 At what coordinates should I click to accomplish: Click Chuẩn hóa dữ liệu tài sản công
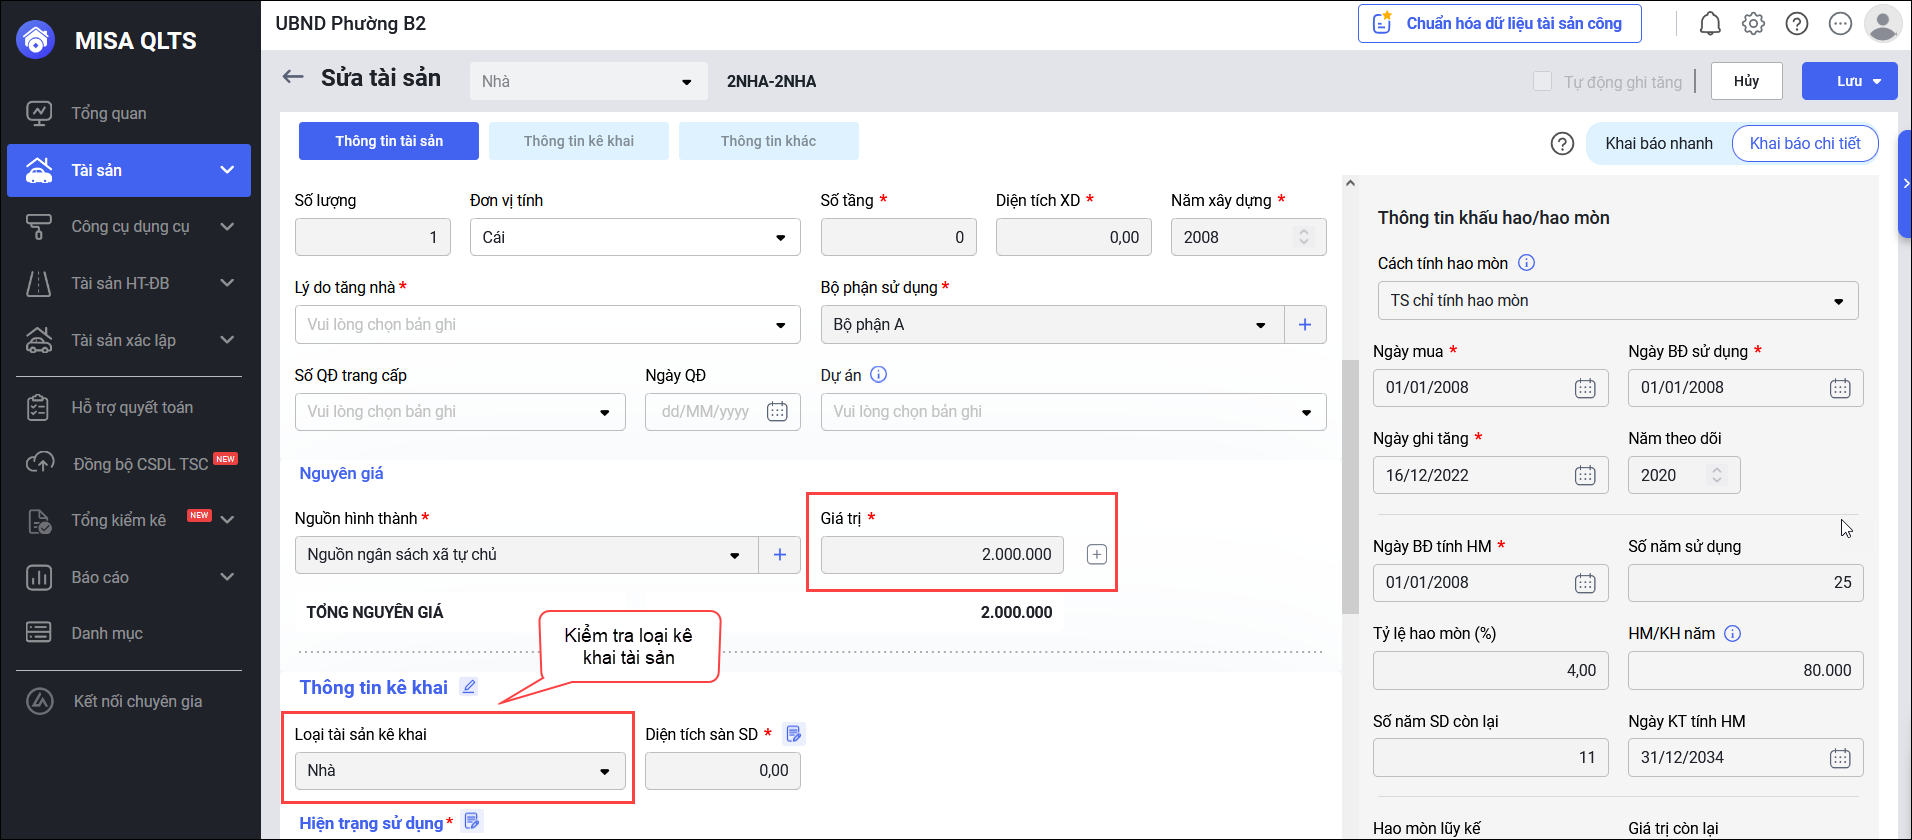[x=1499, y=24]
